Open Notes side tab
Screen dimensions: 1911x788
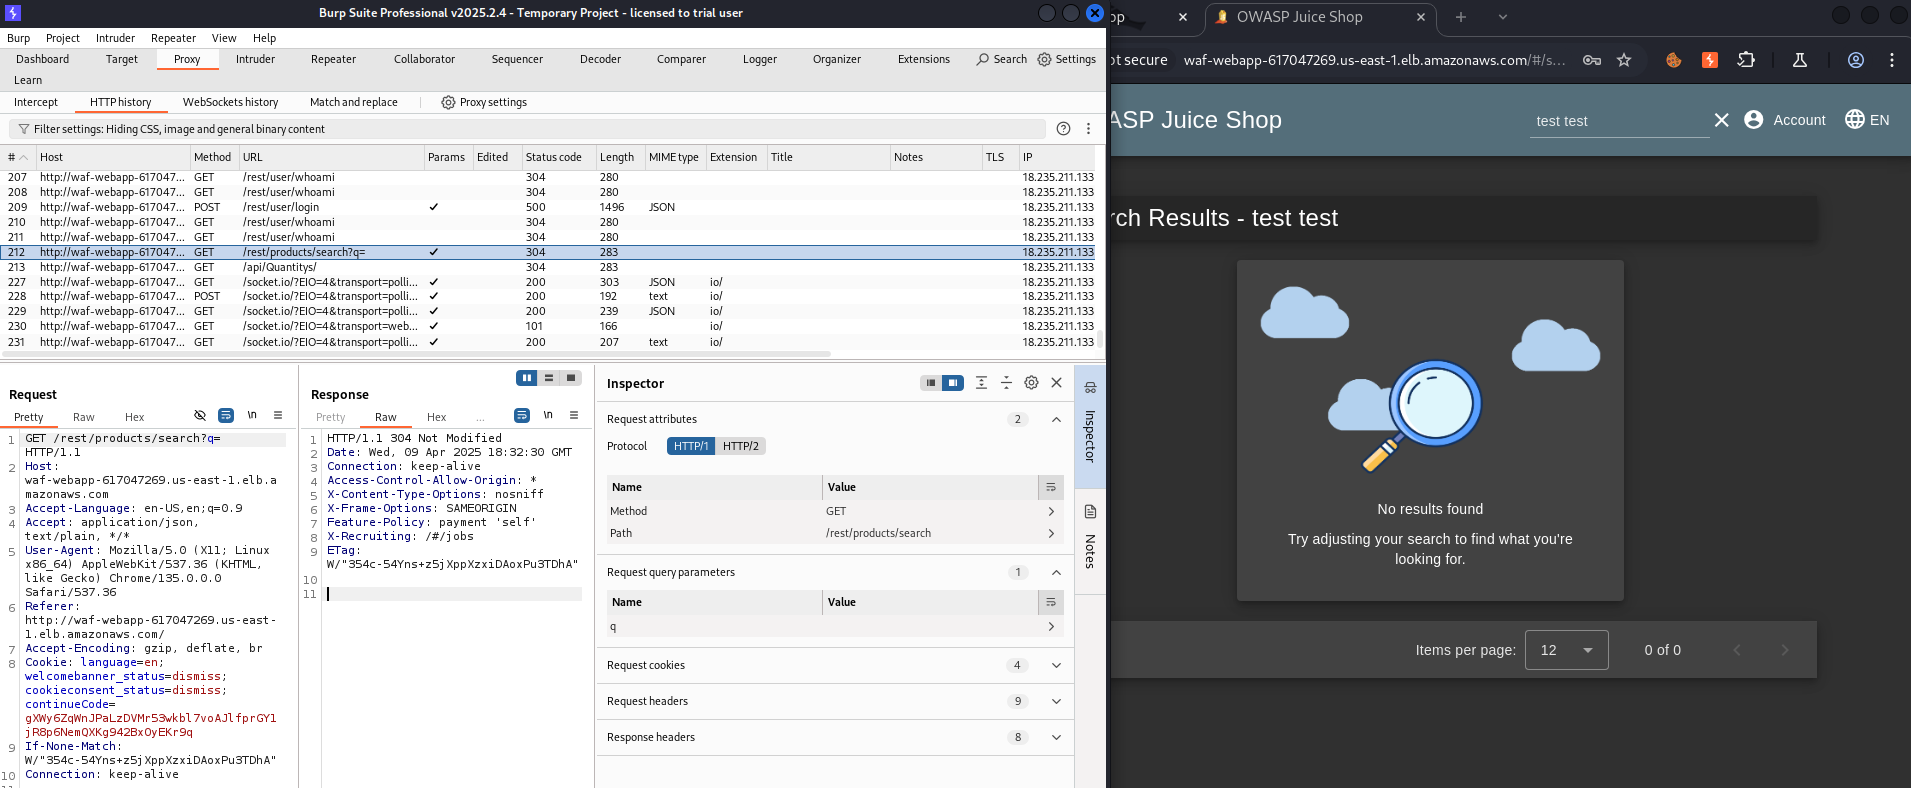(x=1090, y=541)
